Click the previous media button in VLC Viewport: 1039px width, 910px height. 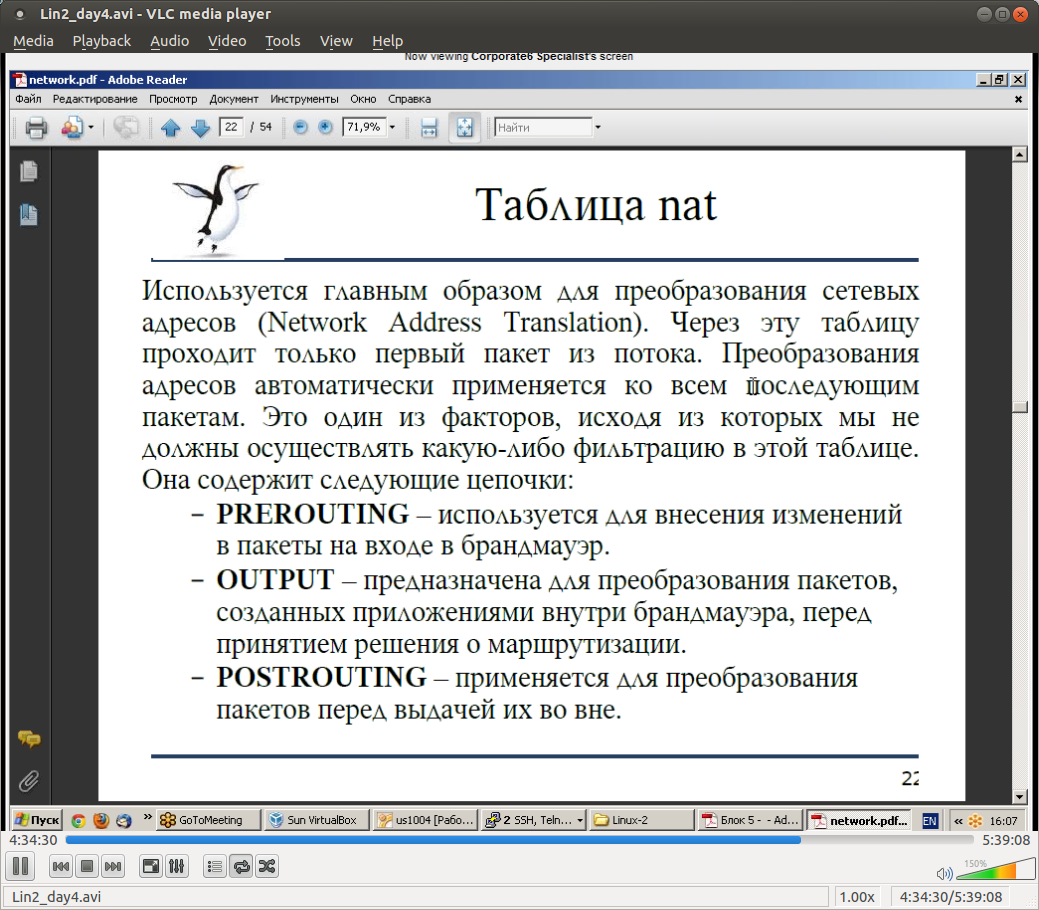[x=60, y=867]
